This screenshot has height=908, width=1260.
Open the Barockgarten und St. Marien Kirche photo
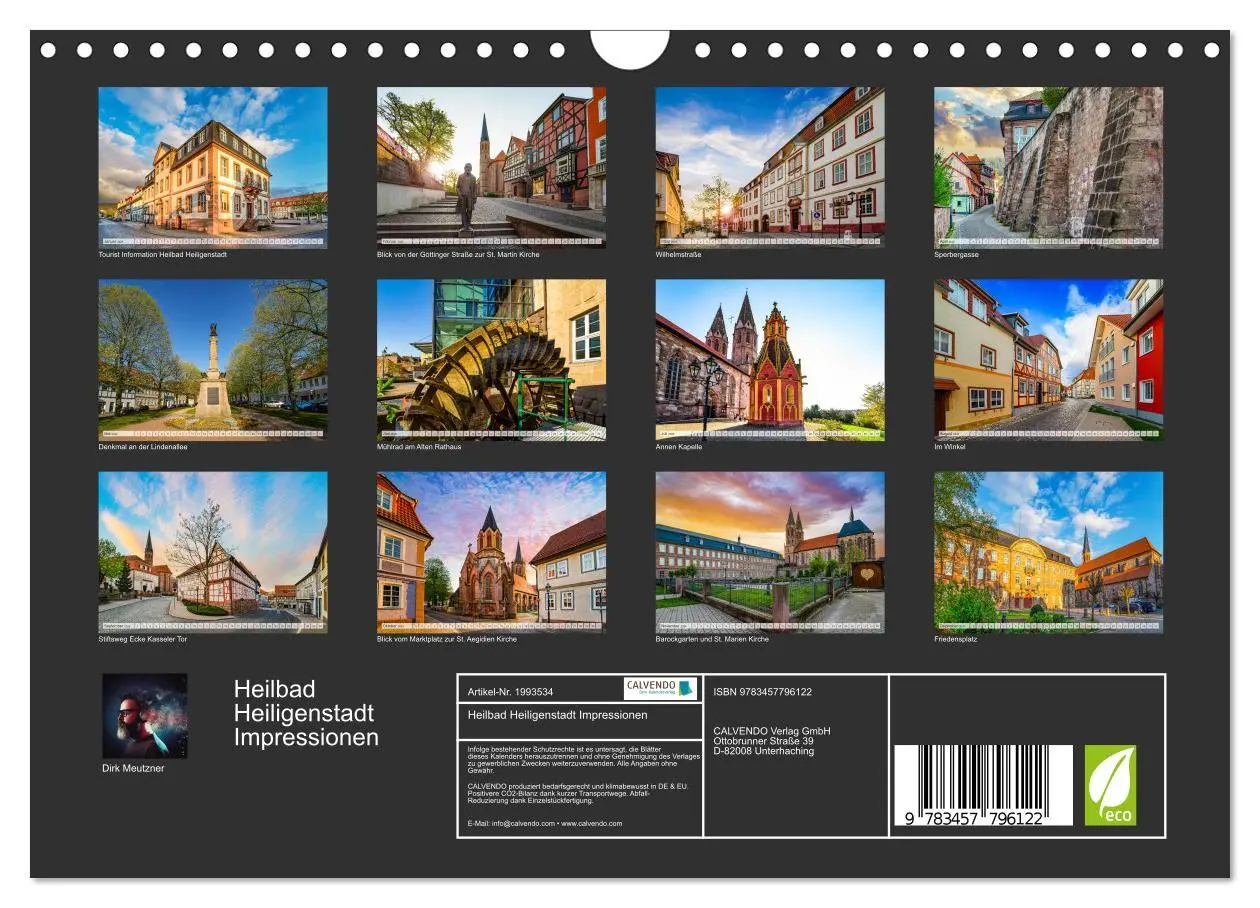(770, 552)
